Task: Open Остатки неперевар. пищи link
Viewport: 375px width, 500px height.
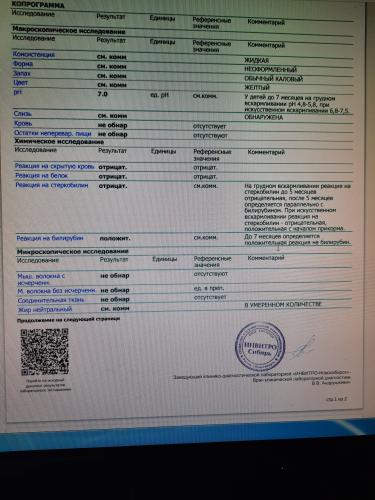Action: tap(53, 133)
